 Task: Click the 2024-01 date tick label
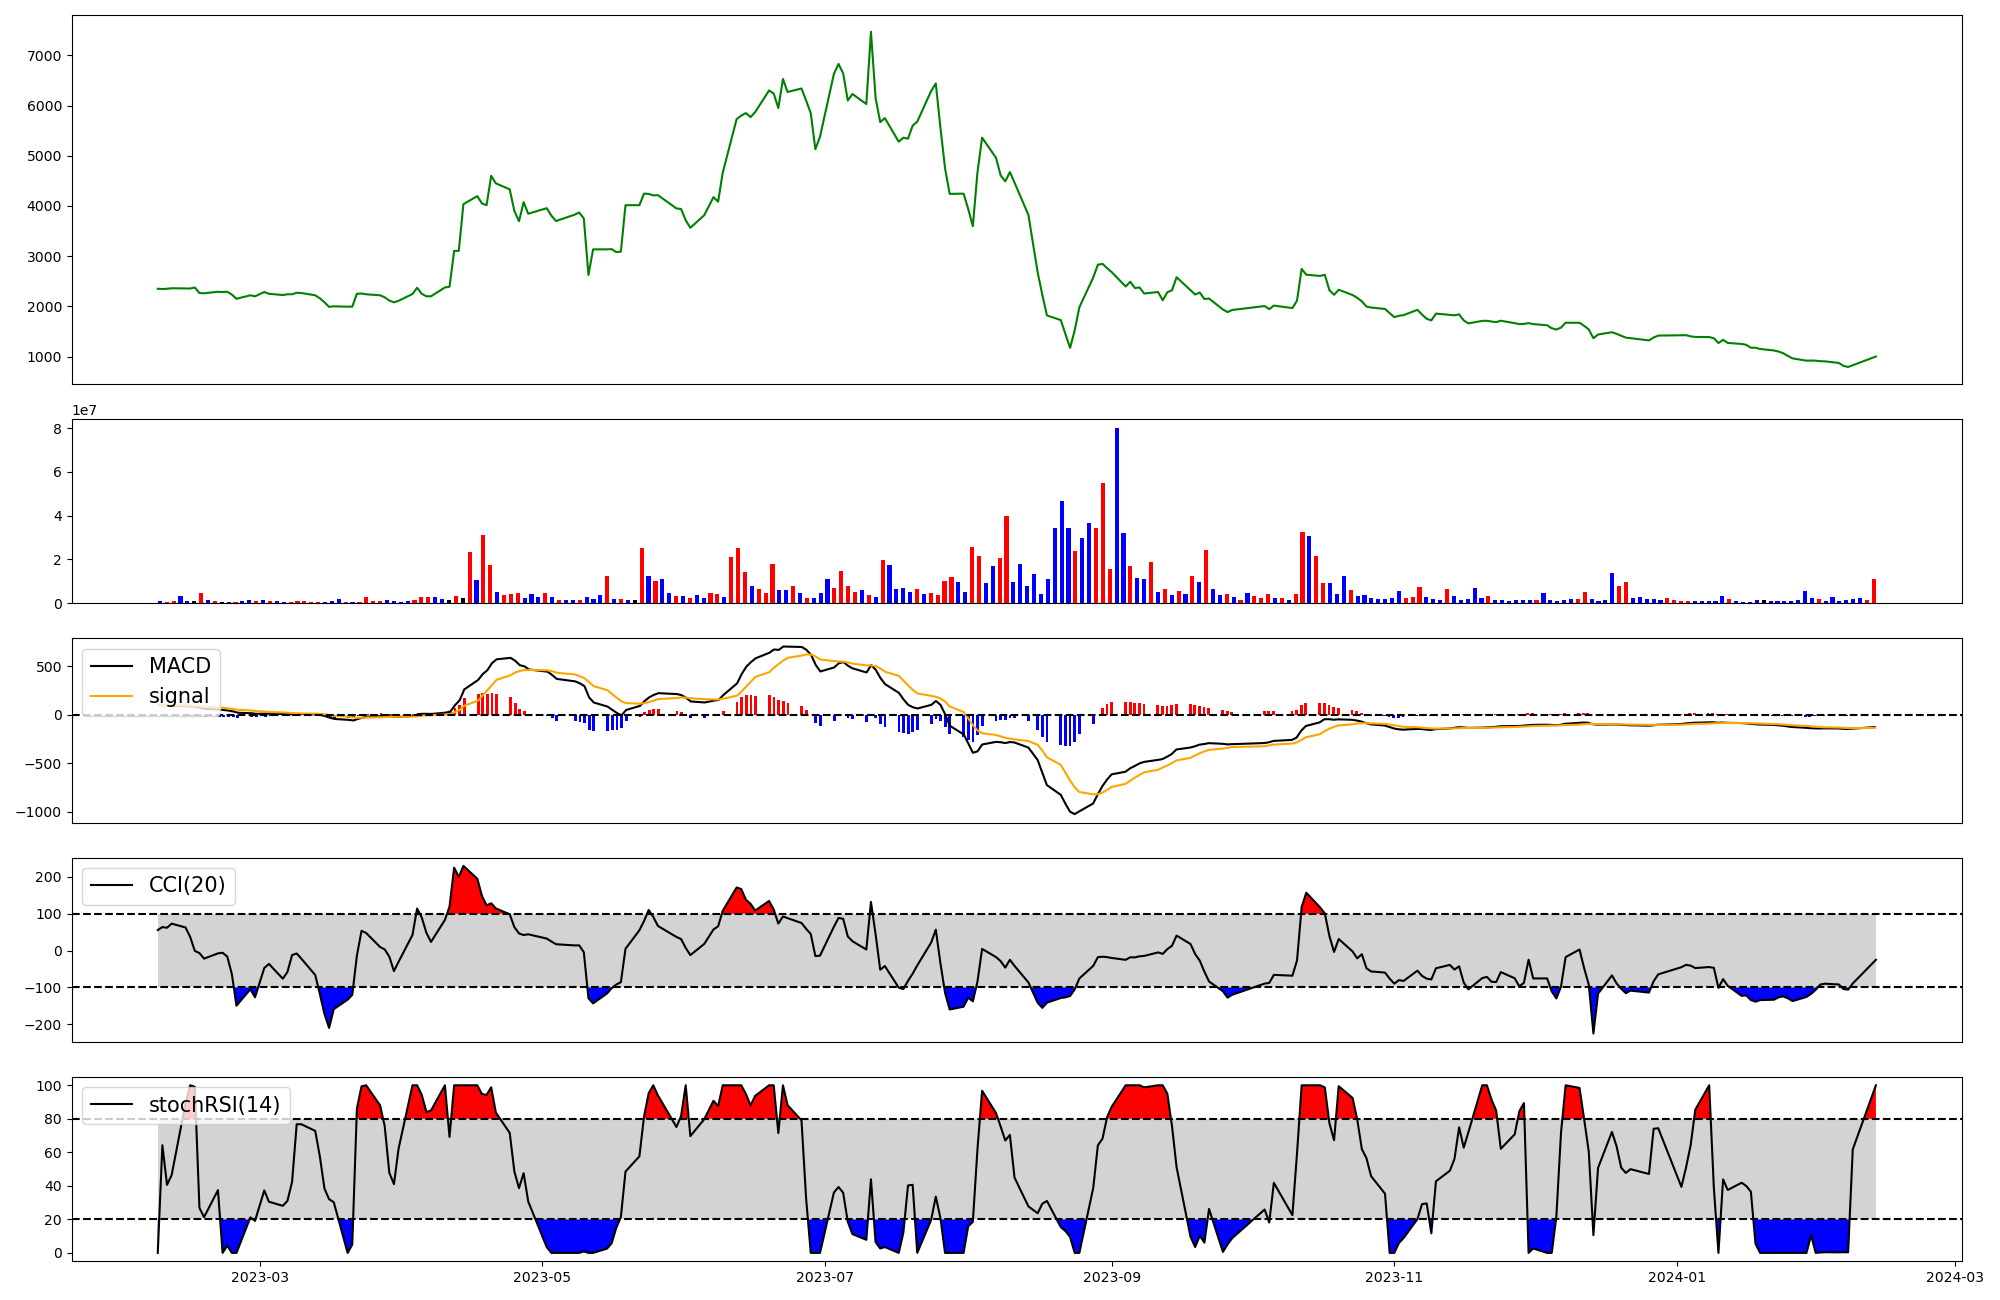pos(1676,1277)
